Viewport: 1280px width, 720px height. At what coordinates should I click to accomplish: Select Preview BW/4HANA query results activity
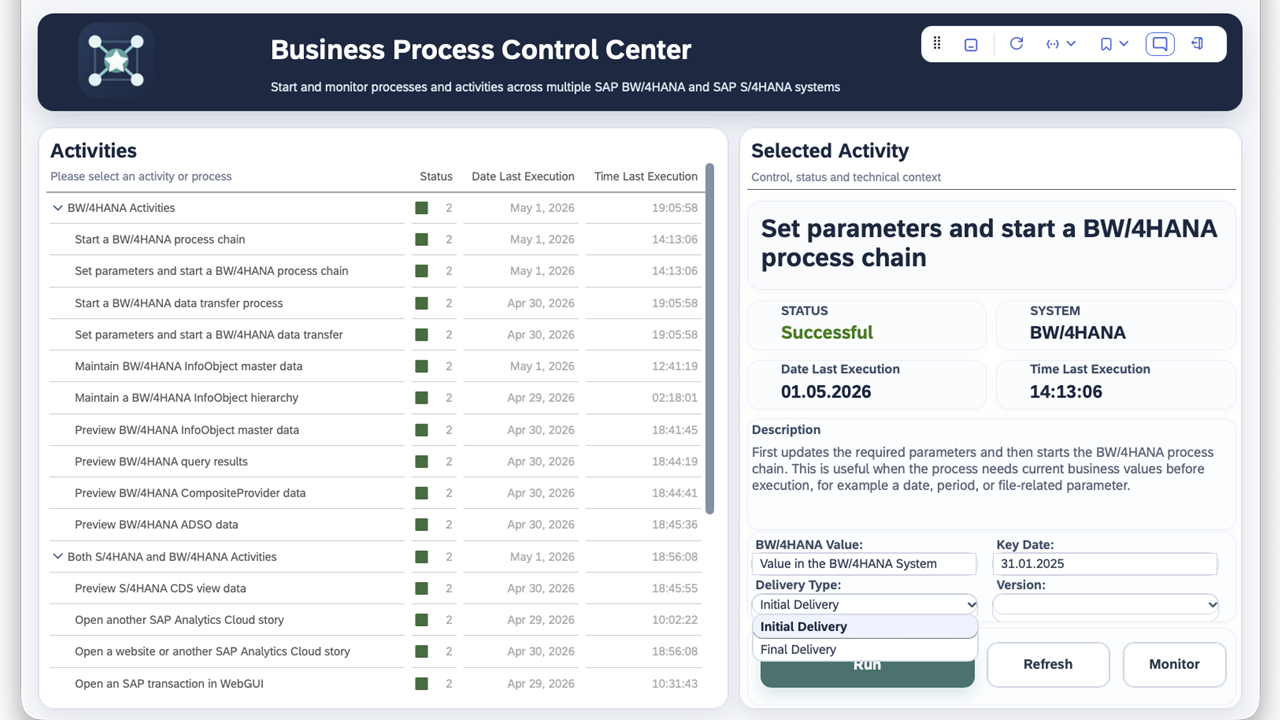click(161, 462)
